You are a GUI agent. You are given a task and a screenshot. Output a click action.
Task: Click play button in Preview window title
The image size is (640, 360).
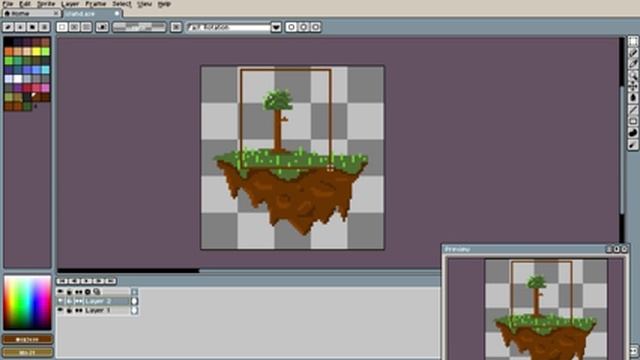[x=616, y=249]
